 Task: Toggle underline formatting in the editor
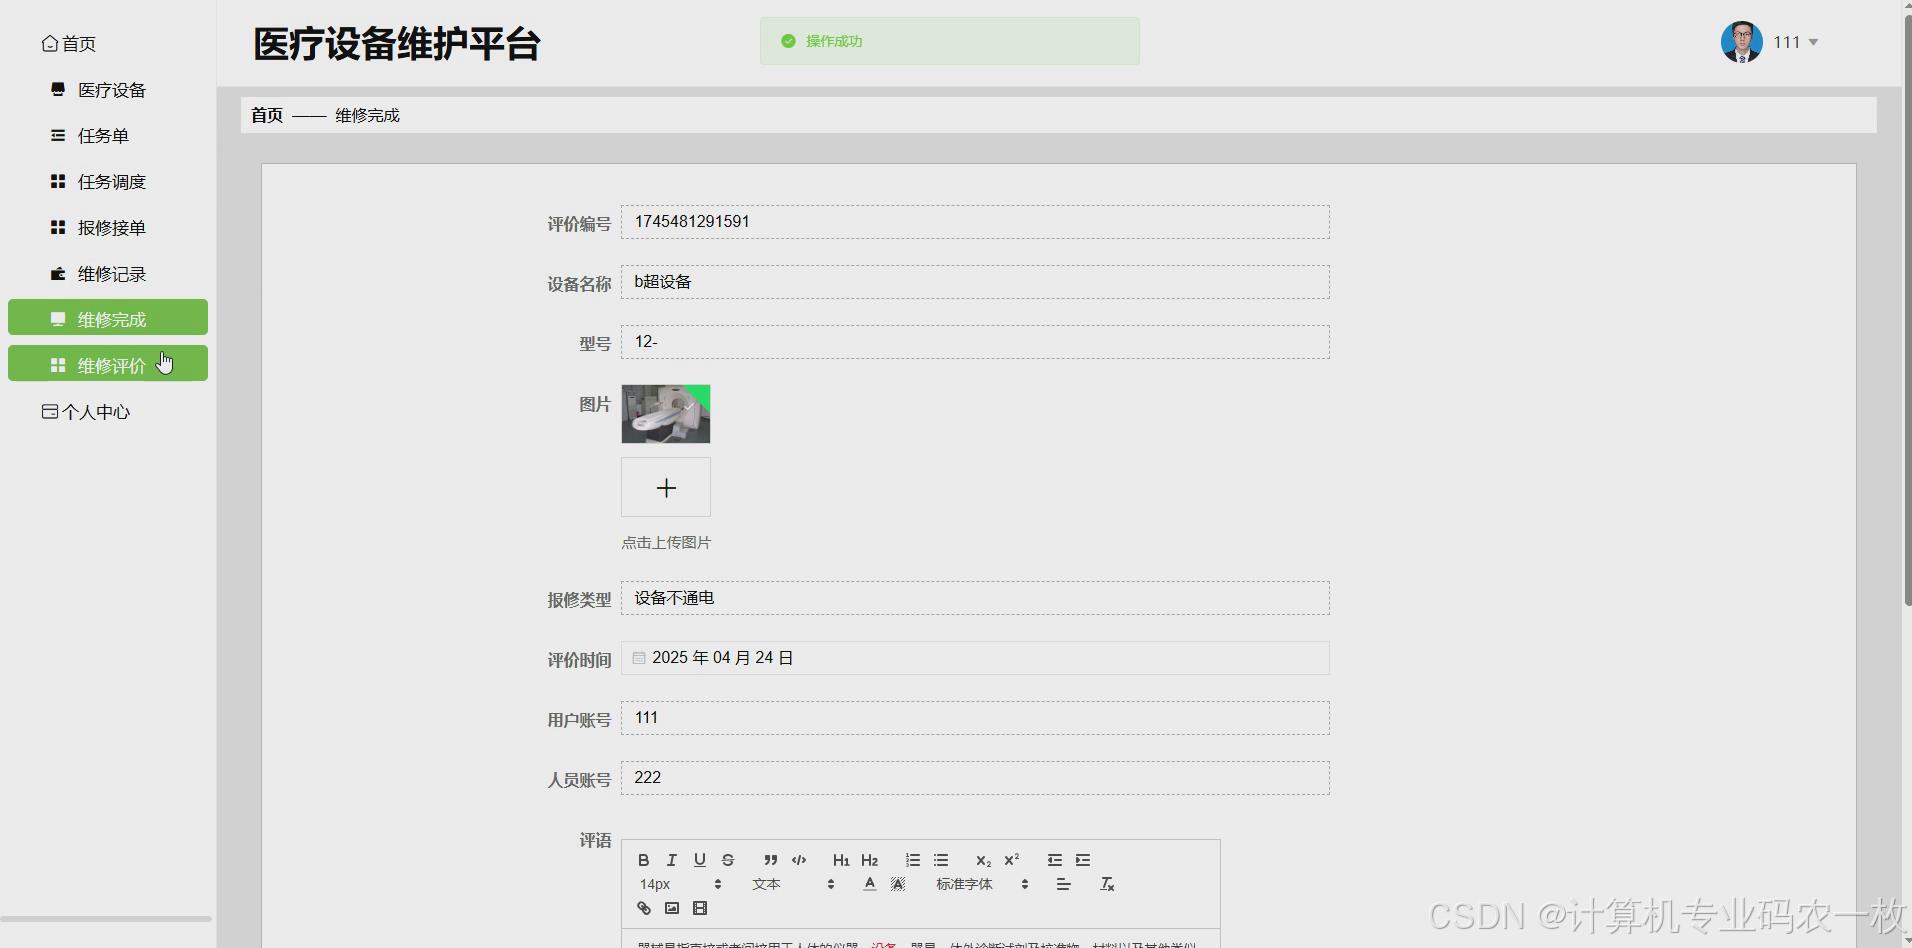click(x=699, y=860)
